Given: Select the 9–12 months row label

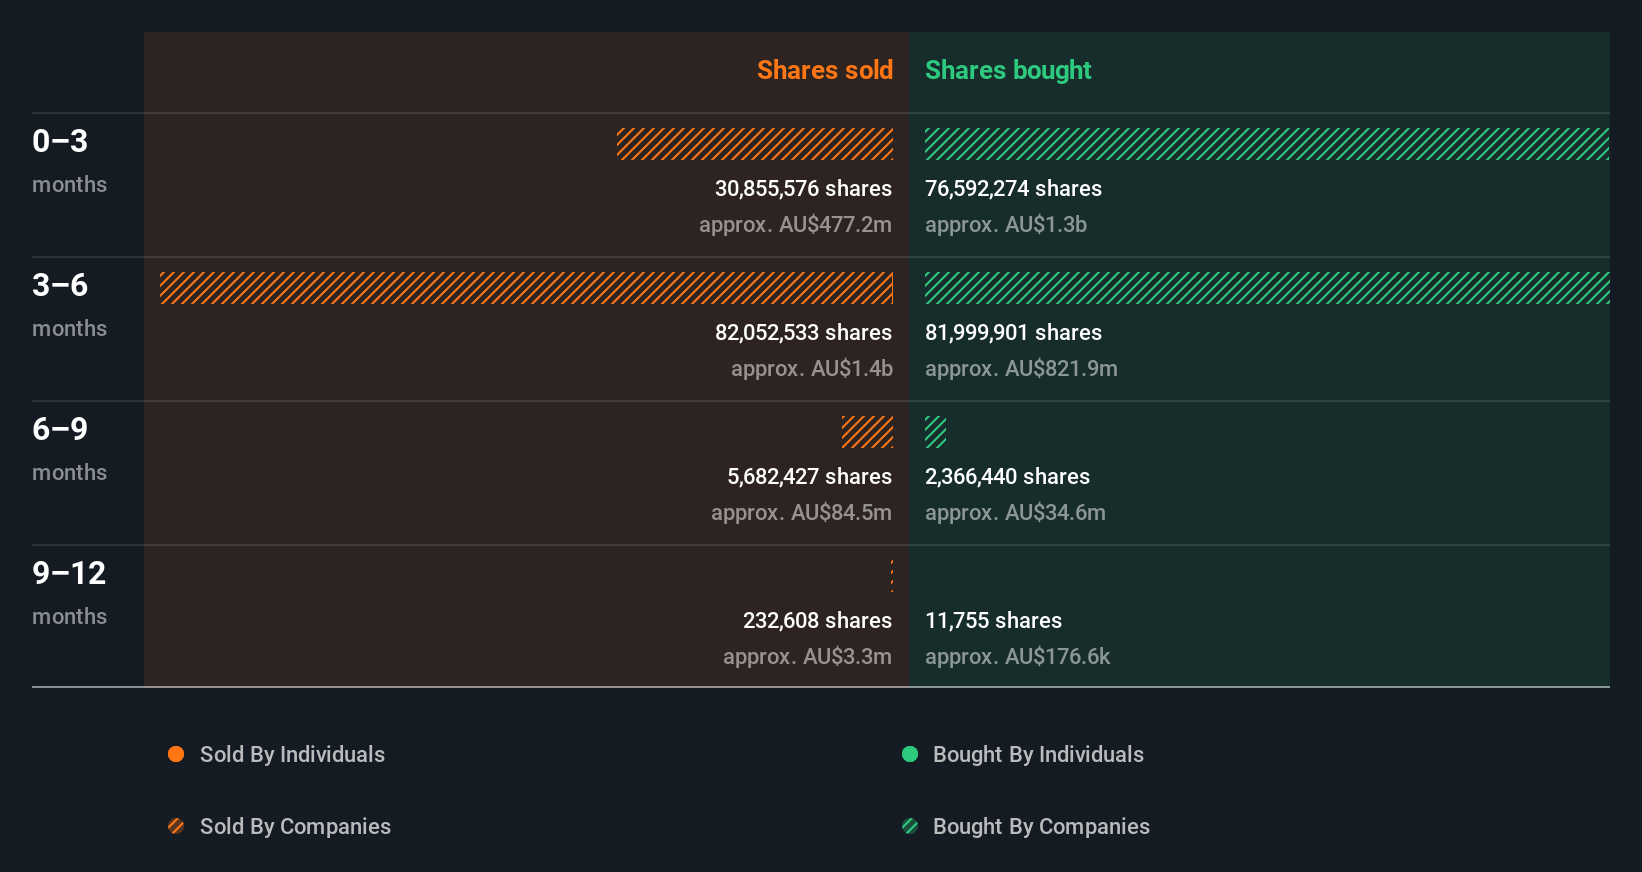Looking at the screenshot, I should click(69, 592).
